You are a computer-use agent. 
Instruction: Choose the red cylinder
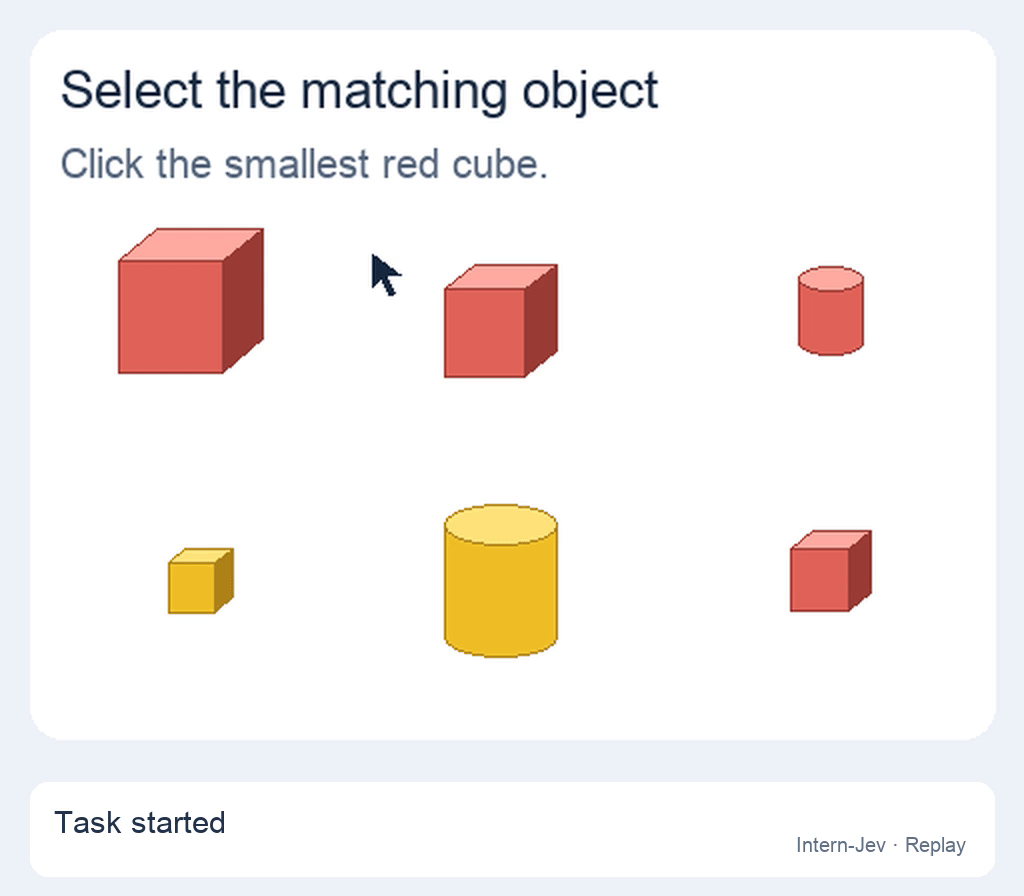(x=831, y=311)
